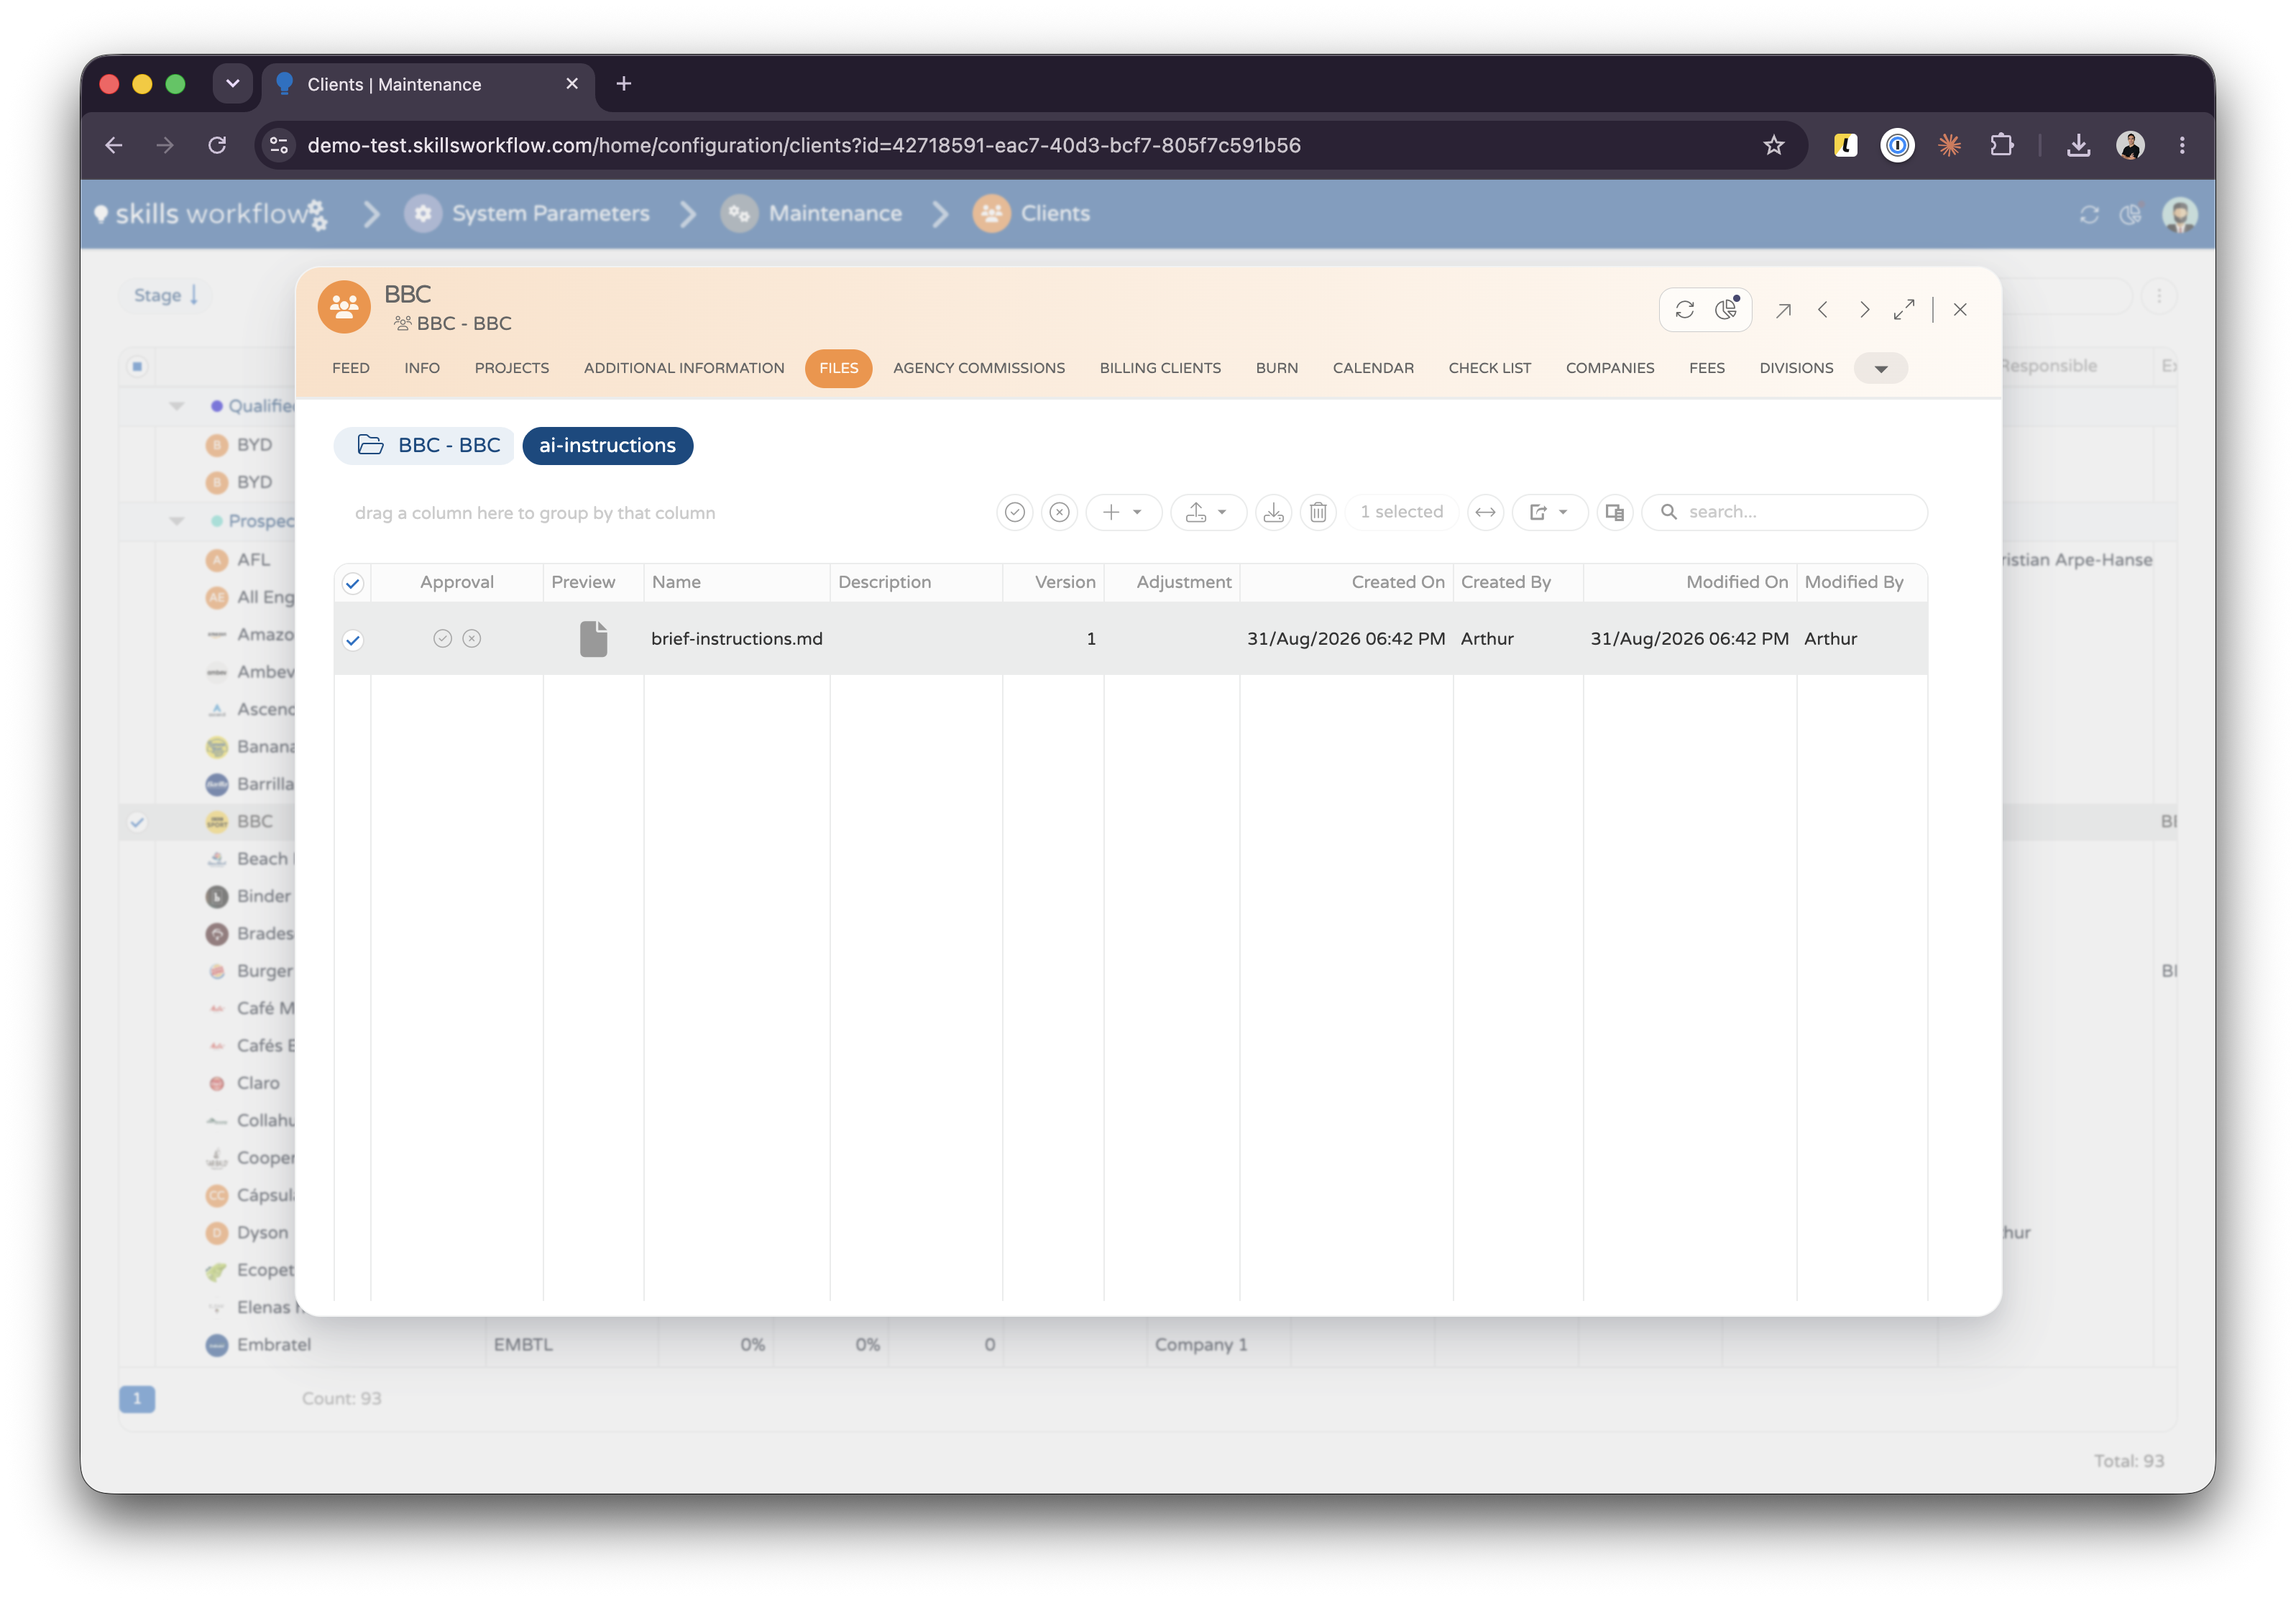
Task: Click the refresh icon in BBC panel header
Action: pyautogui.click(x=1684, y=310)
